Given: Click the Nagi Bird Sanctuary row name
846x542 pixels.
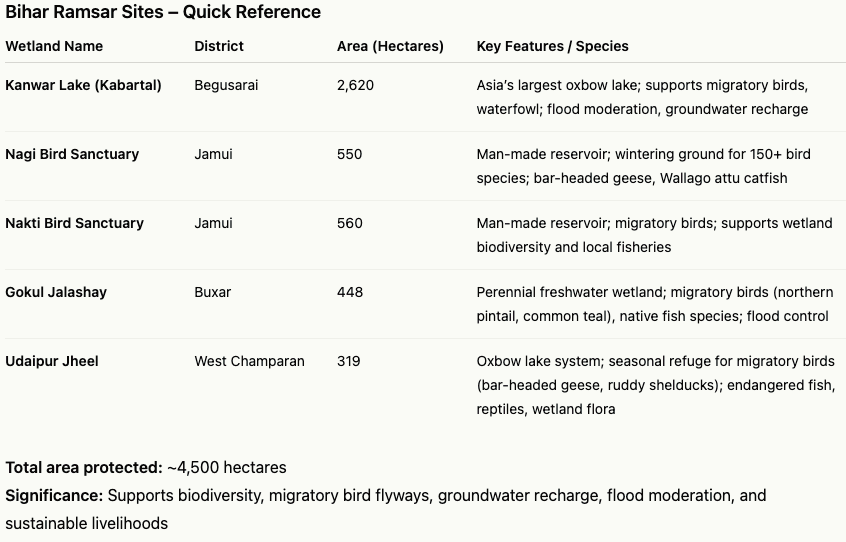Looking at the screenshot, I should [x=72, y=154].
